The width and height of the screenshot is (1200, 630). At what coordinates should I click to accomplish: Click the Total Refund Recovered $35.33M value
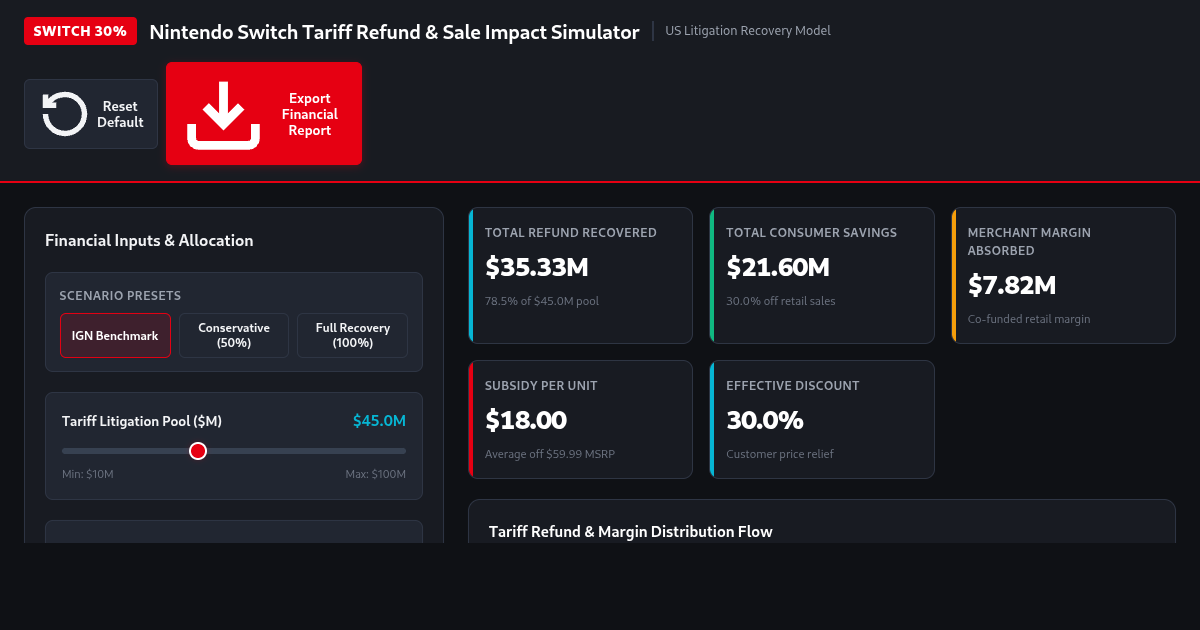tap(537, 267)
